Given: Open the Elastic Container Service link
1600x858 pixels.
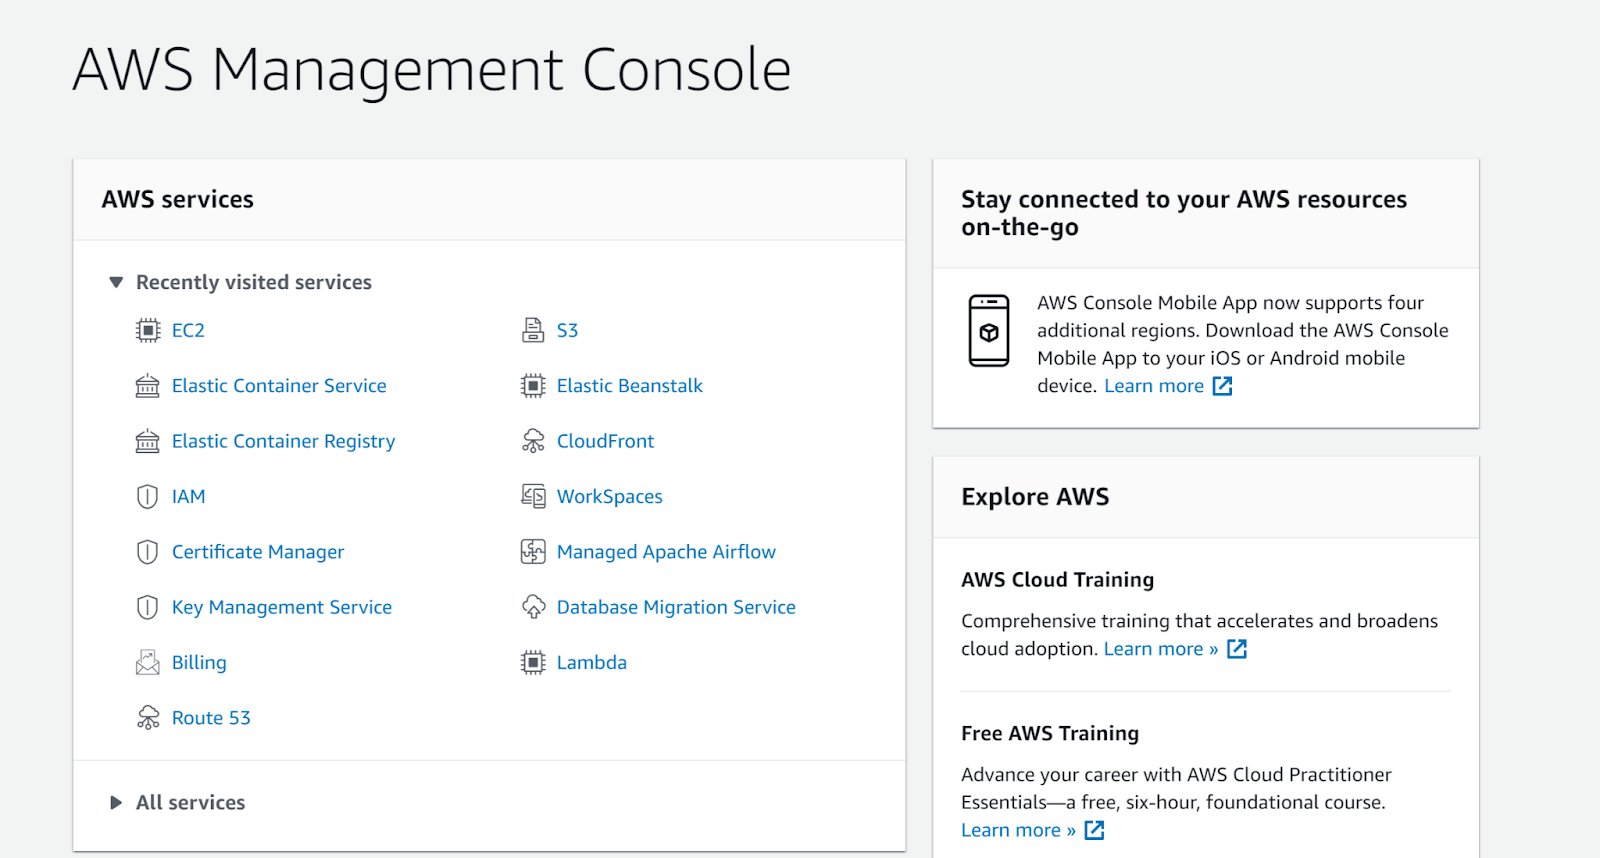Looking at the screenshot, I should [279, 386].
